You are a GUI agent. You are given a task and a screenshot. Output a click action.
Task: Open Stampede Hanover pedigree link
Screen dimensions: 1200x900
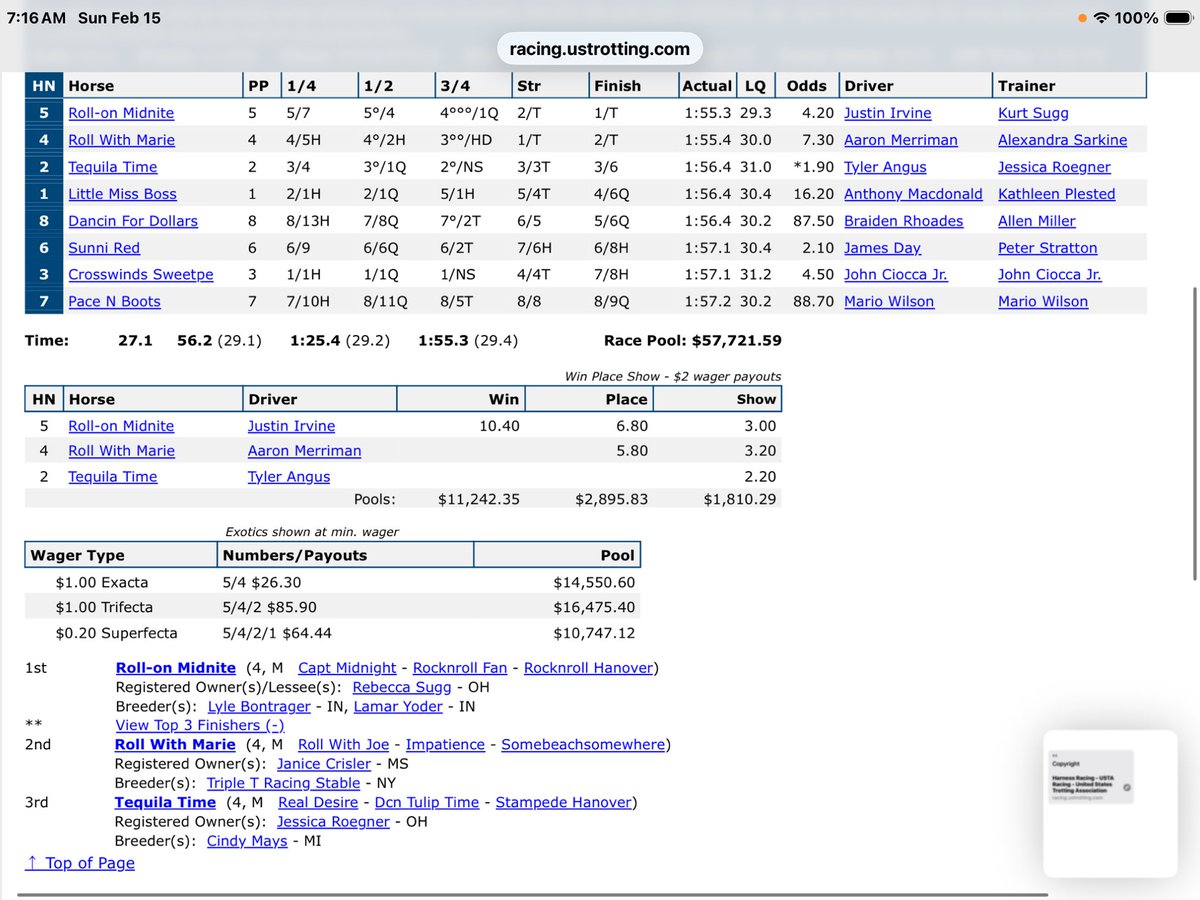tap(564, 802)
